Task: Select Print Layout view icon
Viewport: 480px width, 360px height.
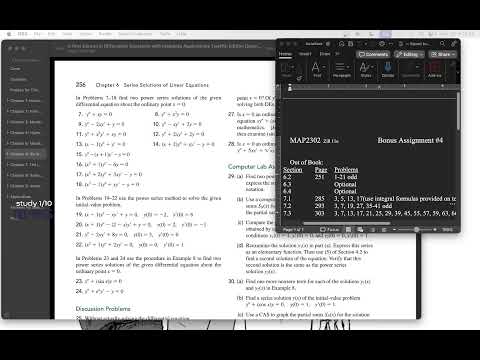Action: pos(348,230)
